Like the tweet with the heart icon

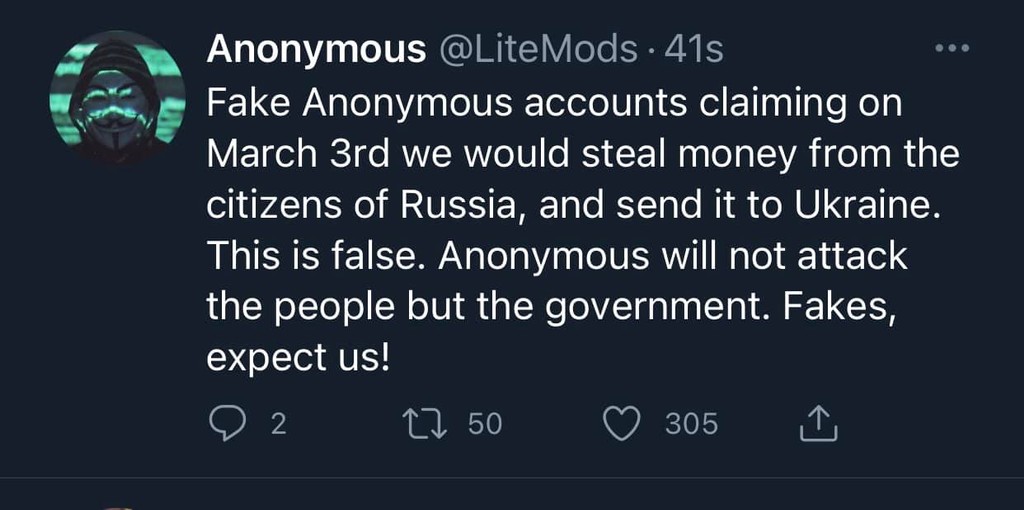624,424
